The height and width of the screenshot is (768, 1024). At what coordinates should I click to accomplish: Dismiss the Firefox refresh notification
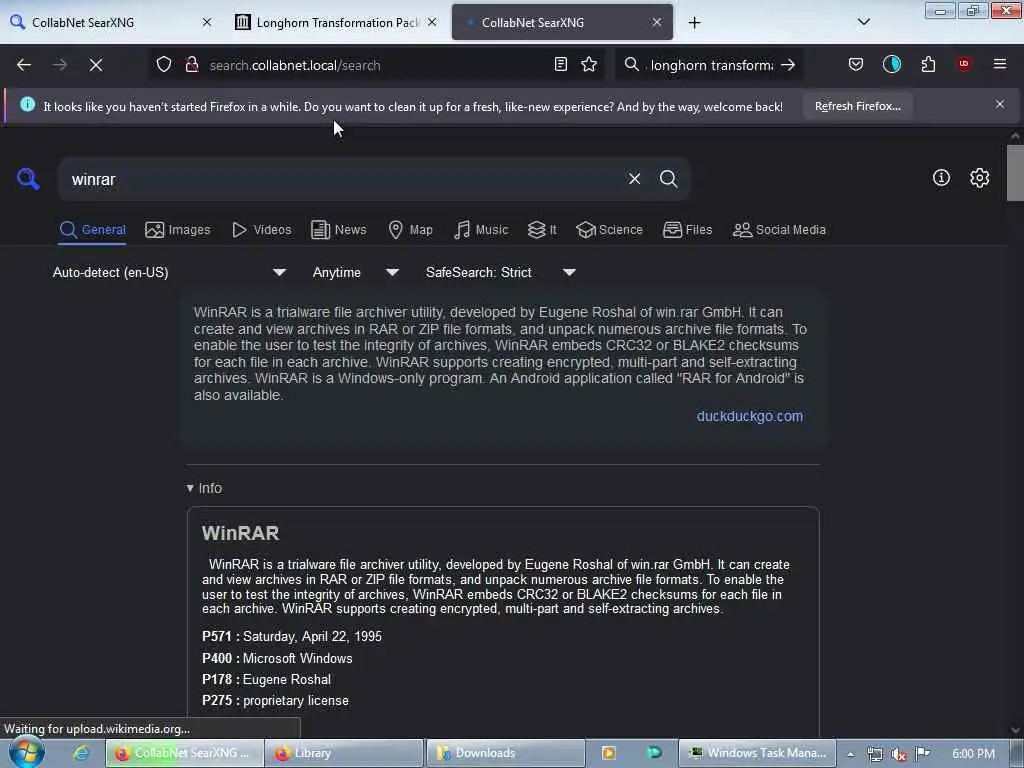pos(1000,104)
